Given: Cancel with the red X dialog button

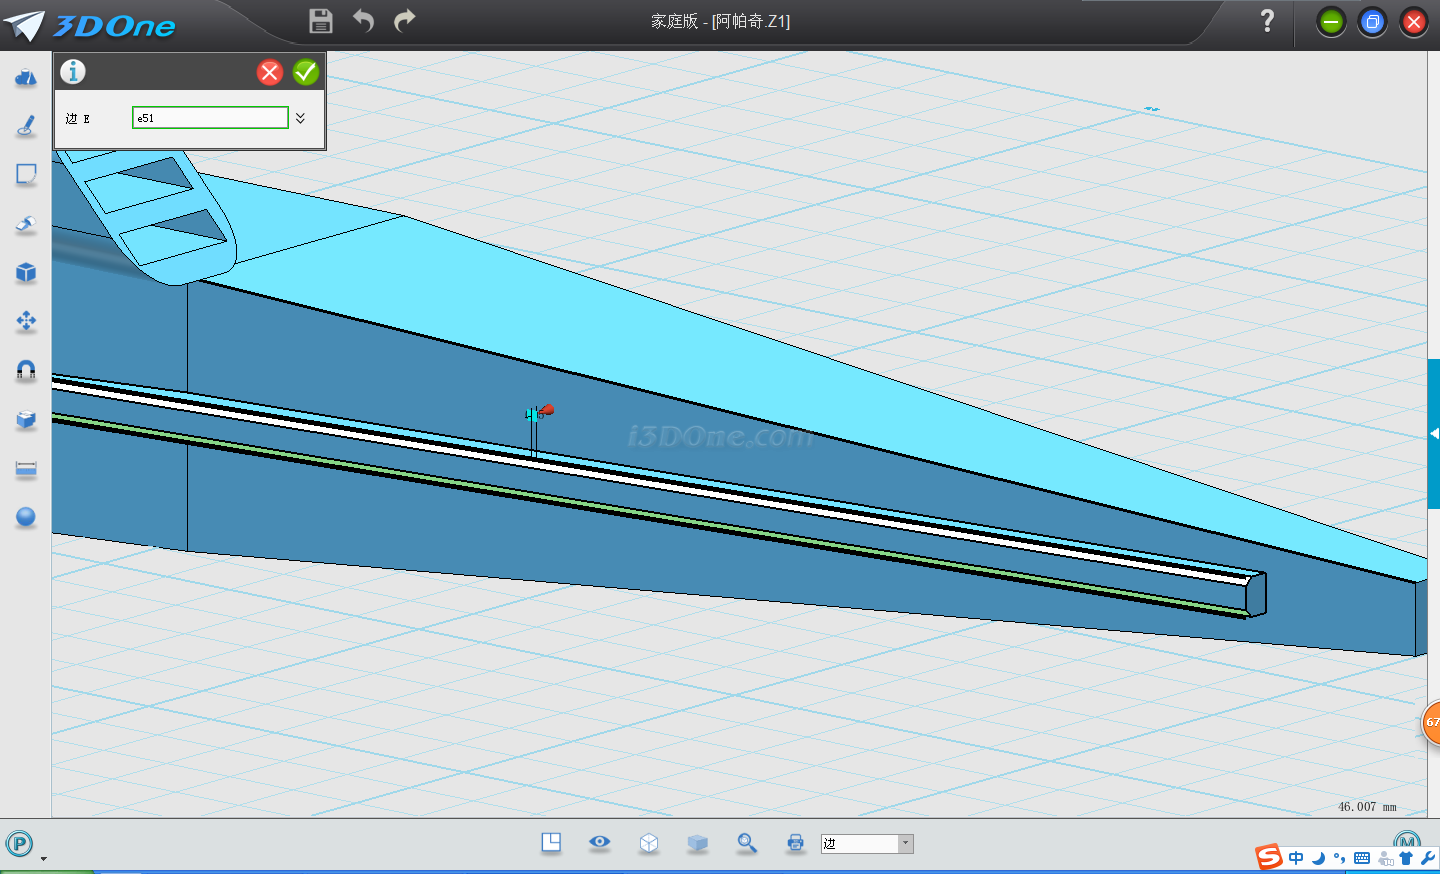Looking at the screenshot, I should click(x=270, y=72).
